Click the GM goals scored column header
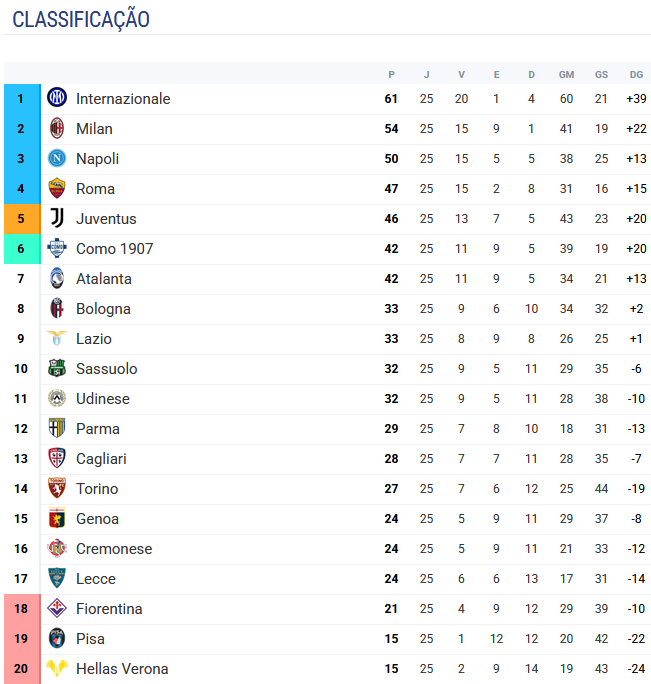The width and height of the screenshot is (651, 684). pyautogui.click(x=566, y=75)
